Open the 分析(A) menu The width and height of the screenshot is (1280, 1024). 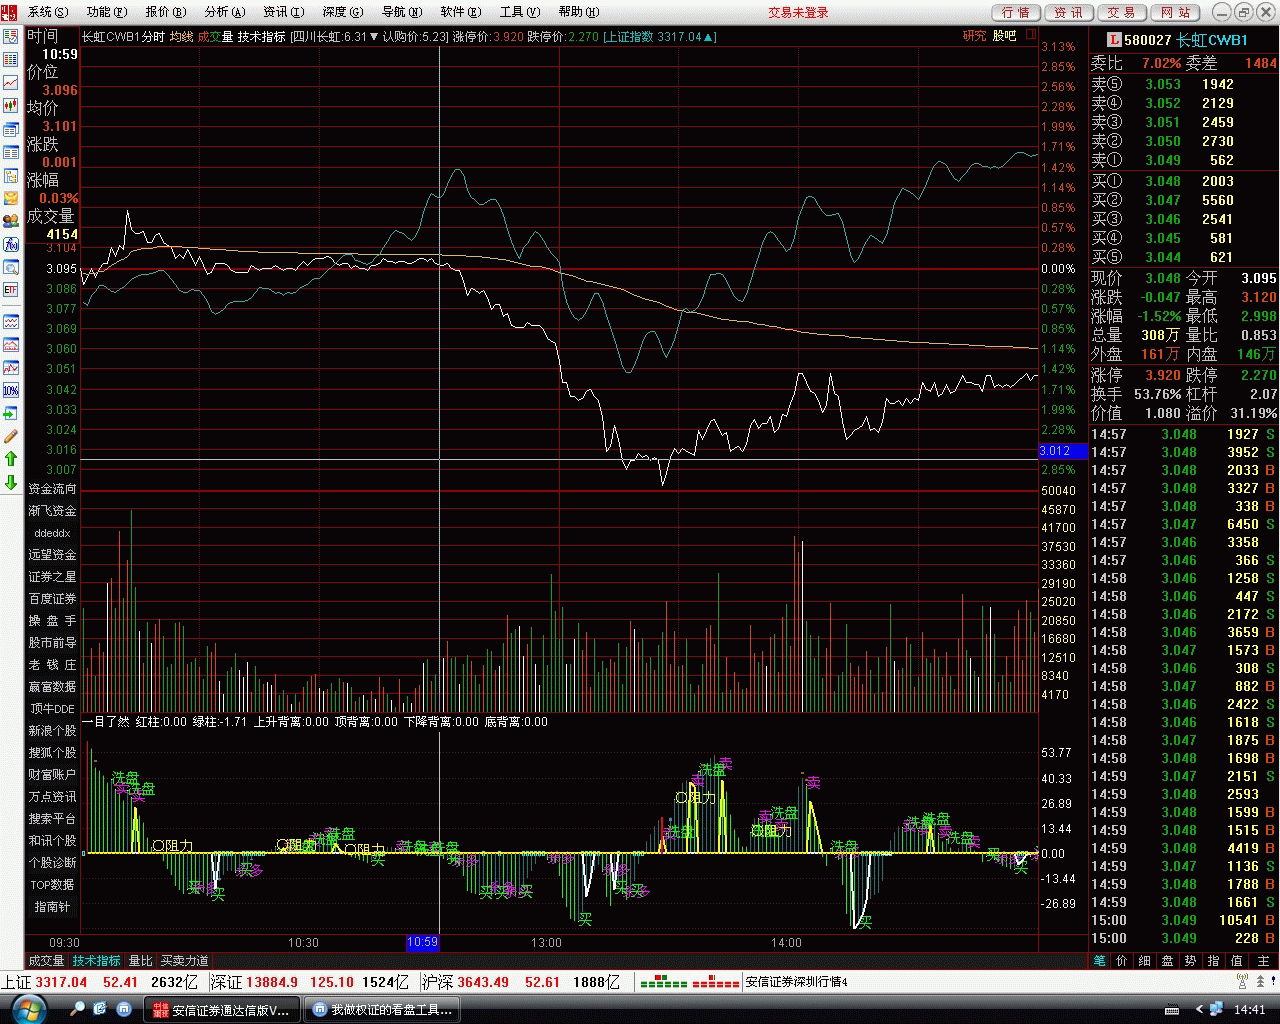(x=224, y=12)
